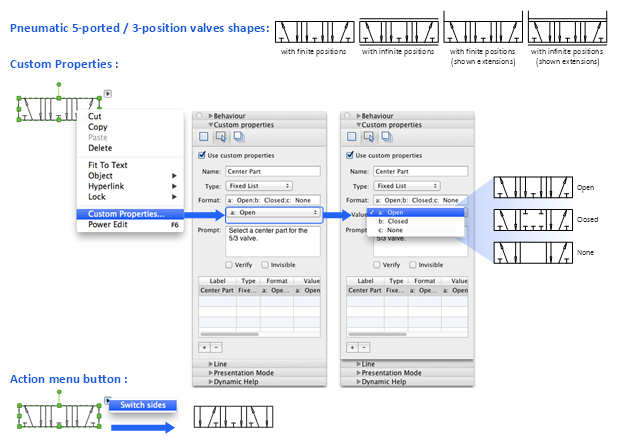Screen dimensions: 640x443
Task: Click the valve example labeled Closed
Action: tap(533, 220)
